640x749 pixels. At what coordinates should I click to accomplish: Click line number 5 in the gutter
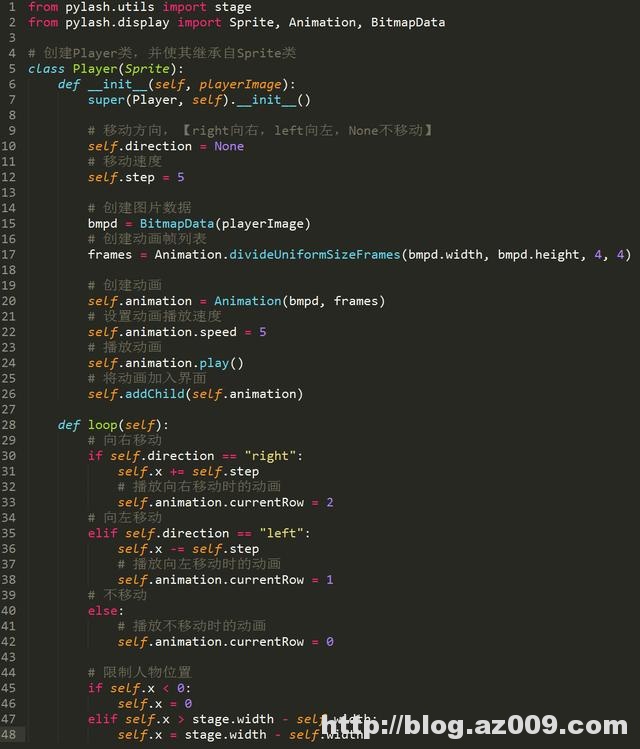point(11,69)
